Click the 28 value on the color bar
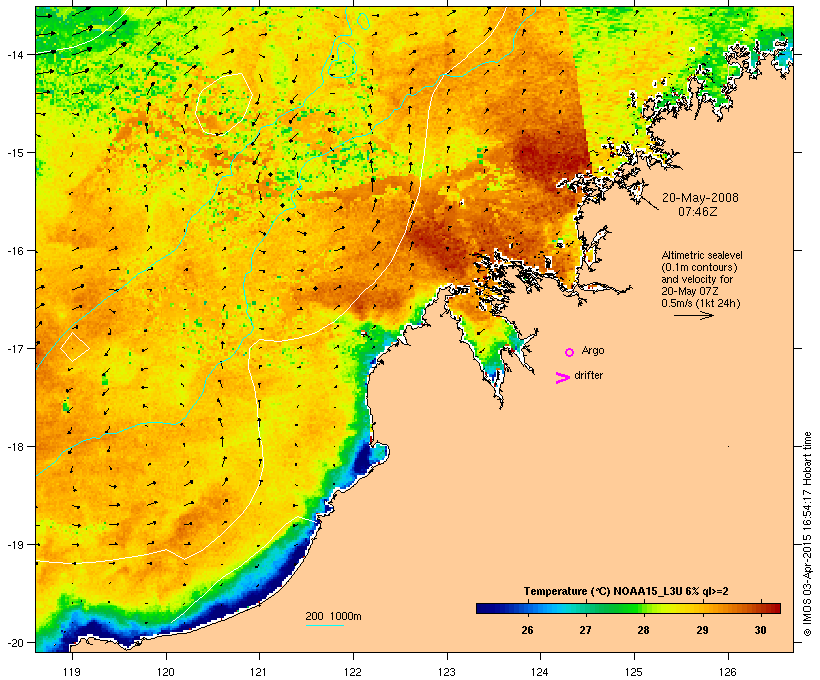Image resolution: width=820 pixels, height=680 pixels. point(643,630)
